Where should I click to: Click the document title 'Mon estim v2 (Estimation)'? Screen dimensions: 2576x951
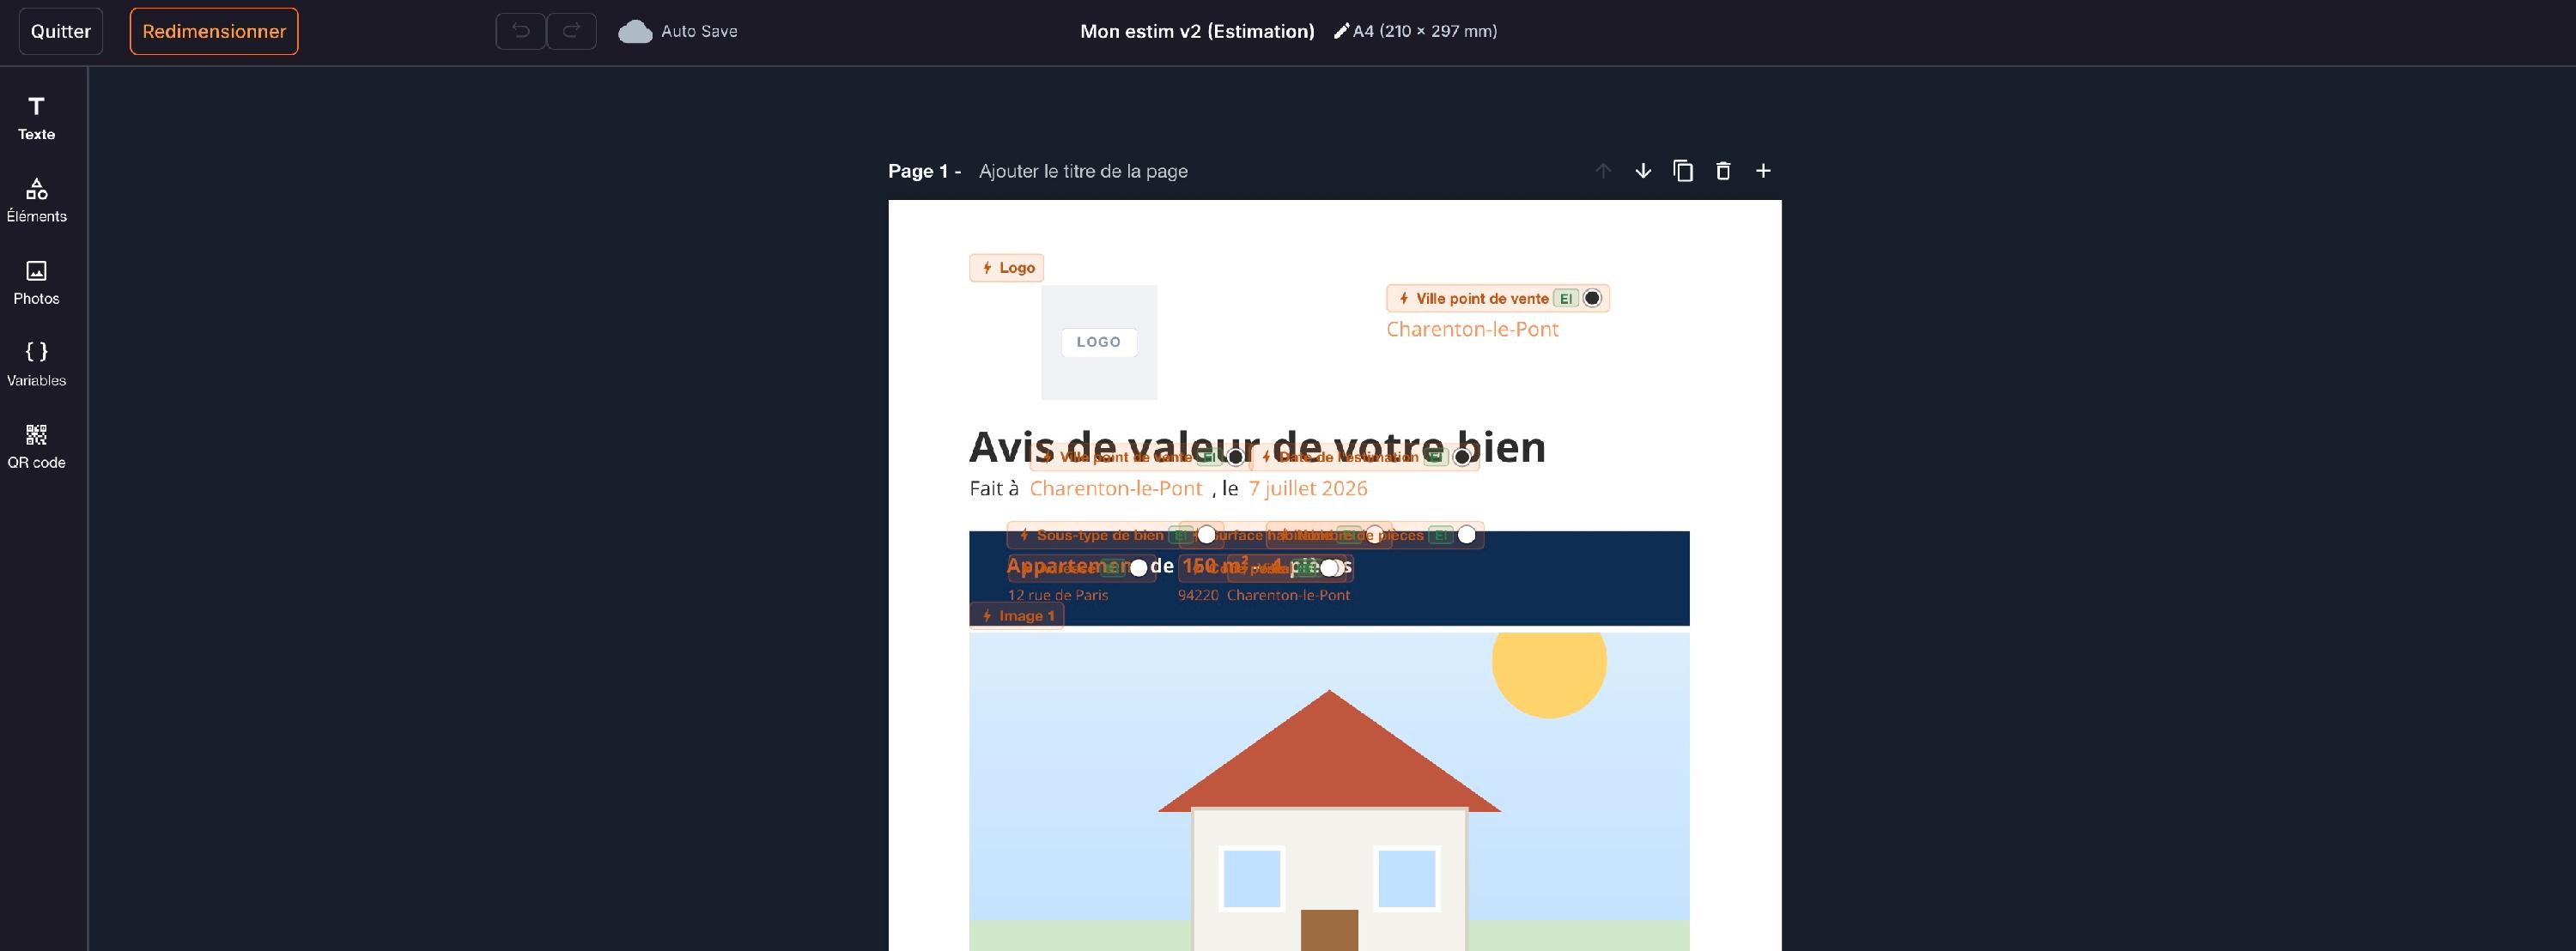[x=1197, y=31]
